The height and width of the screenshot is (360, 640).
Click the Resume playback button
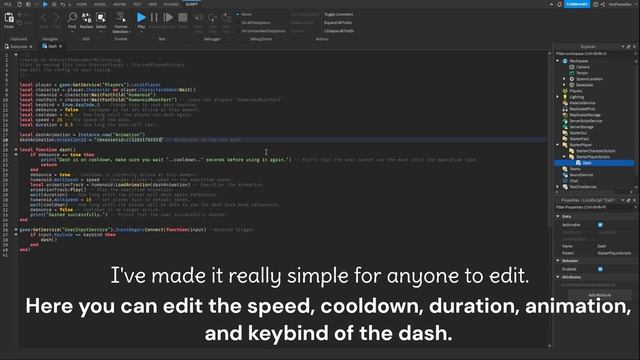pyautogui.click(x=168, y=17)
